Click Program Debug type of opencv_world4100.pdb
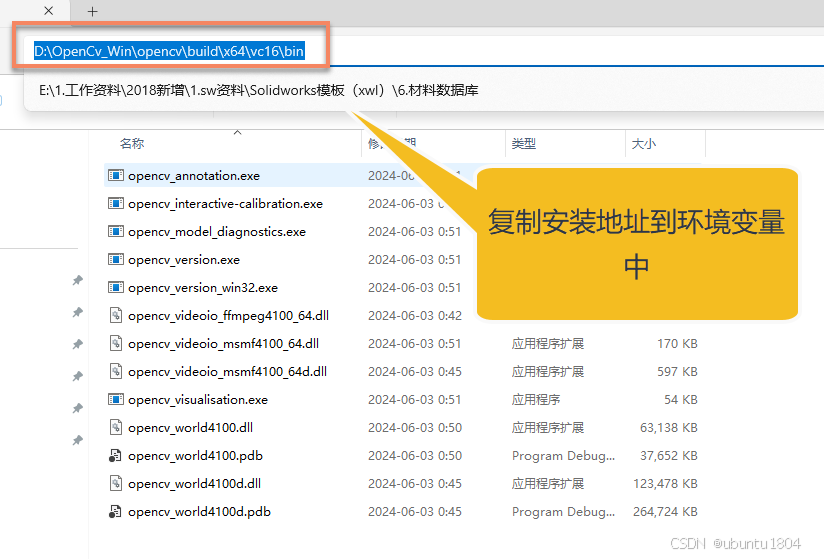This screenshot has height=559, width=824. (563, 456)
